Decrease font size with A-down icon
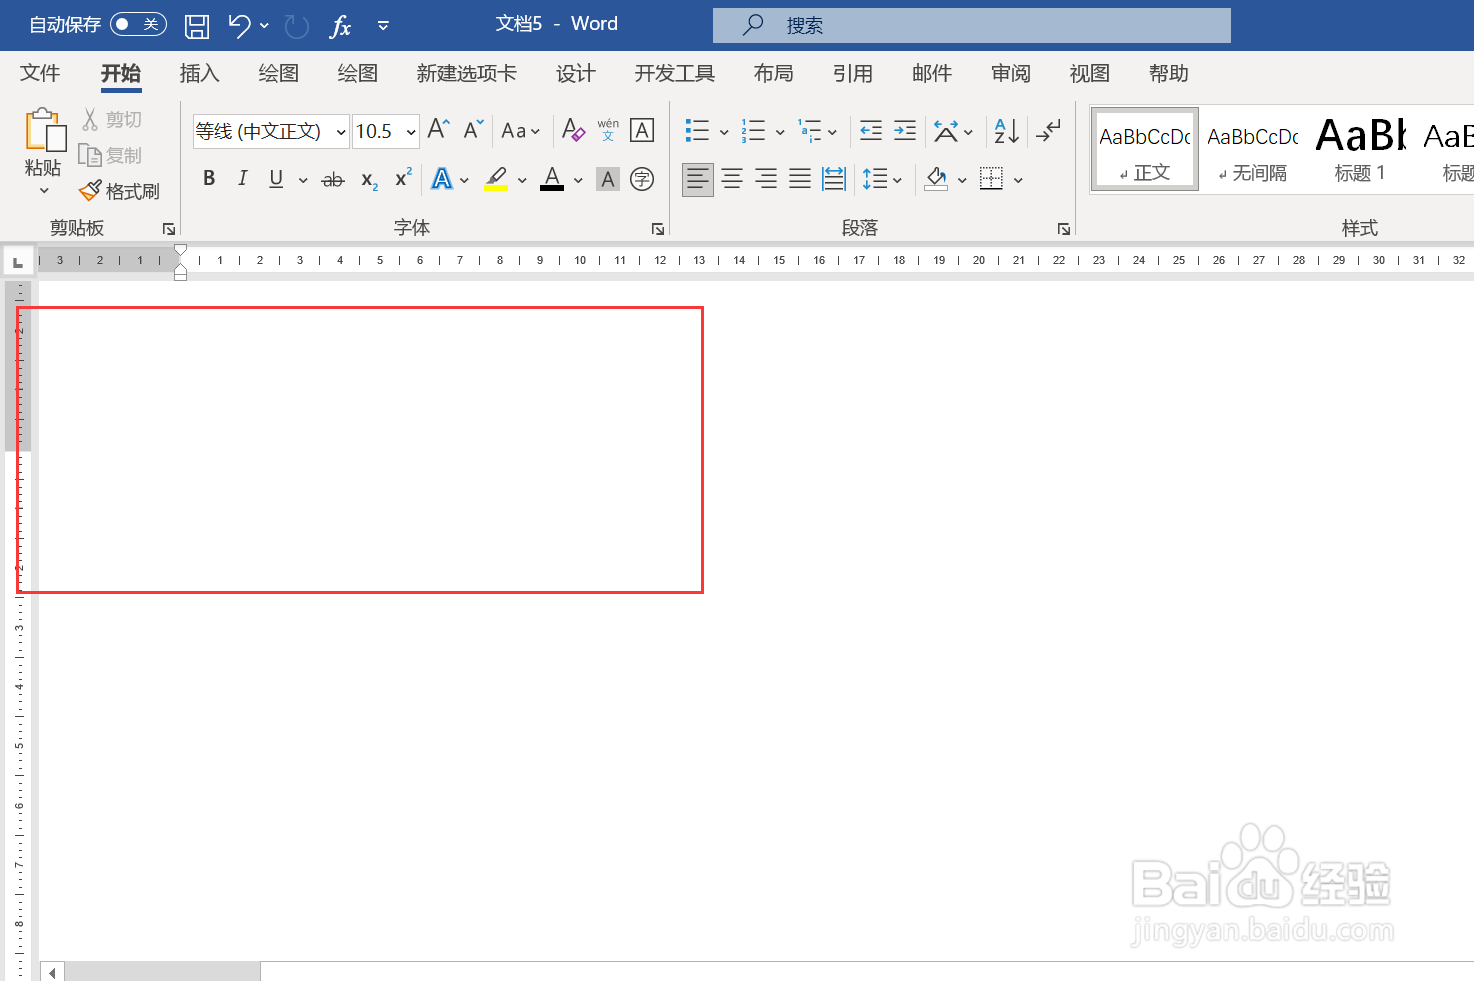 (474, 129)
